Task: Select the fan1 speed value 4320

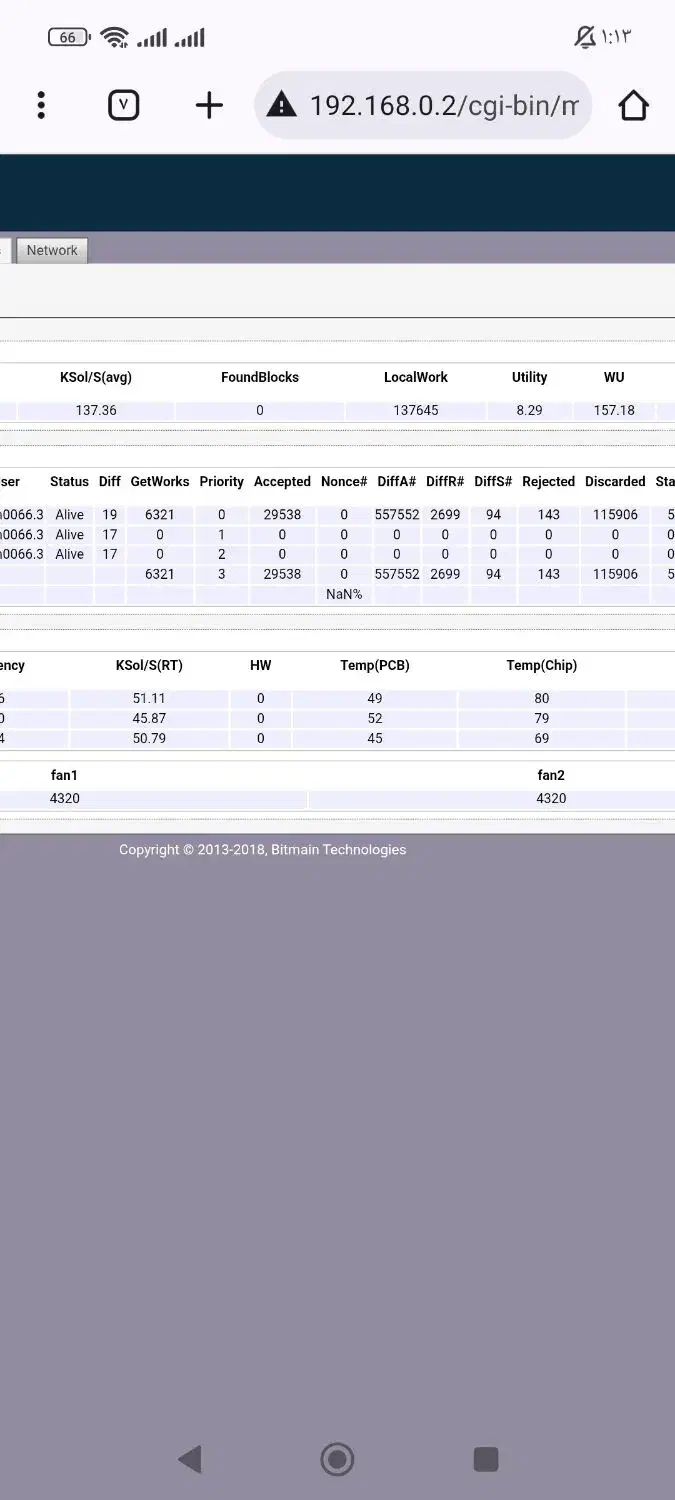Action: pyautogui.click(x=64, y=799)
